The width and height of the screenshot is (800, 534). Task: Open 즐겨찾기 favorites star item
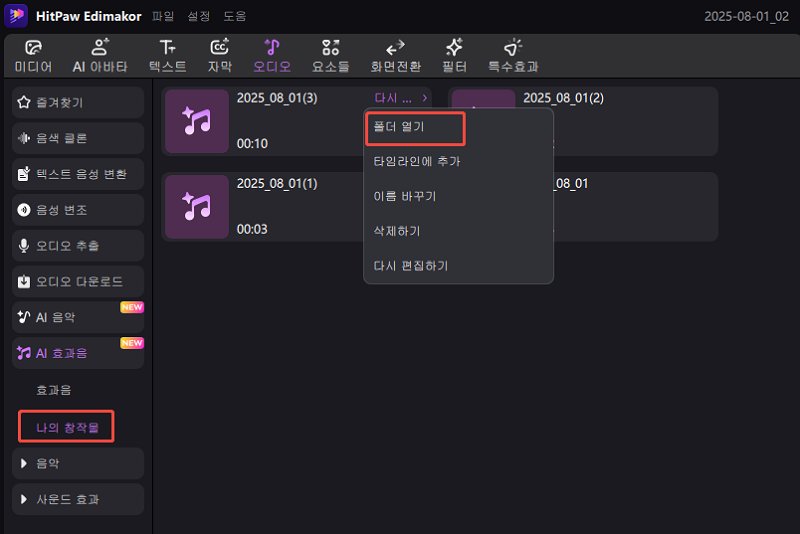coord(78,103)
